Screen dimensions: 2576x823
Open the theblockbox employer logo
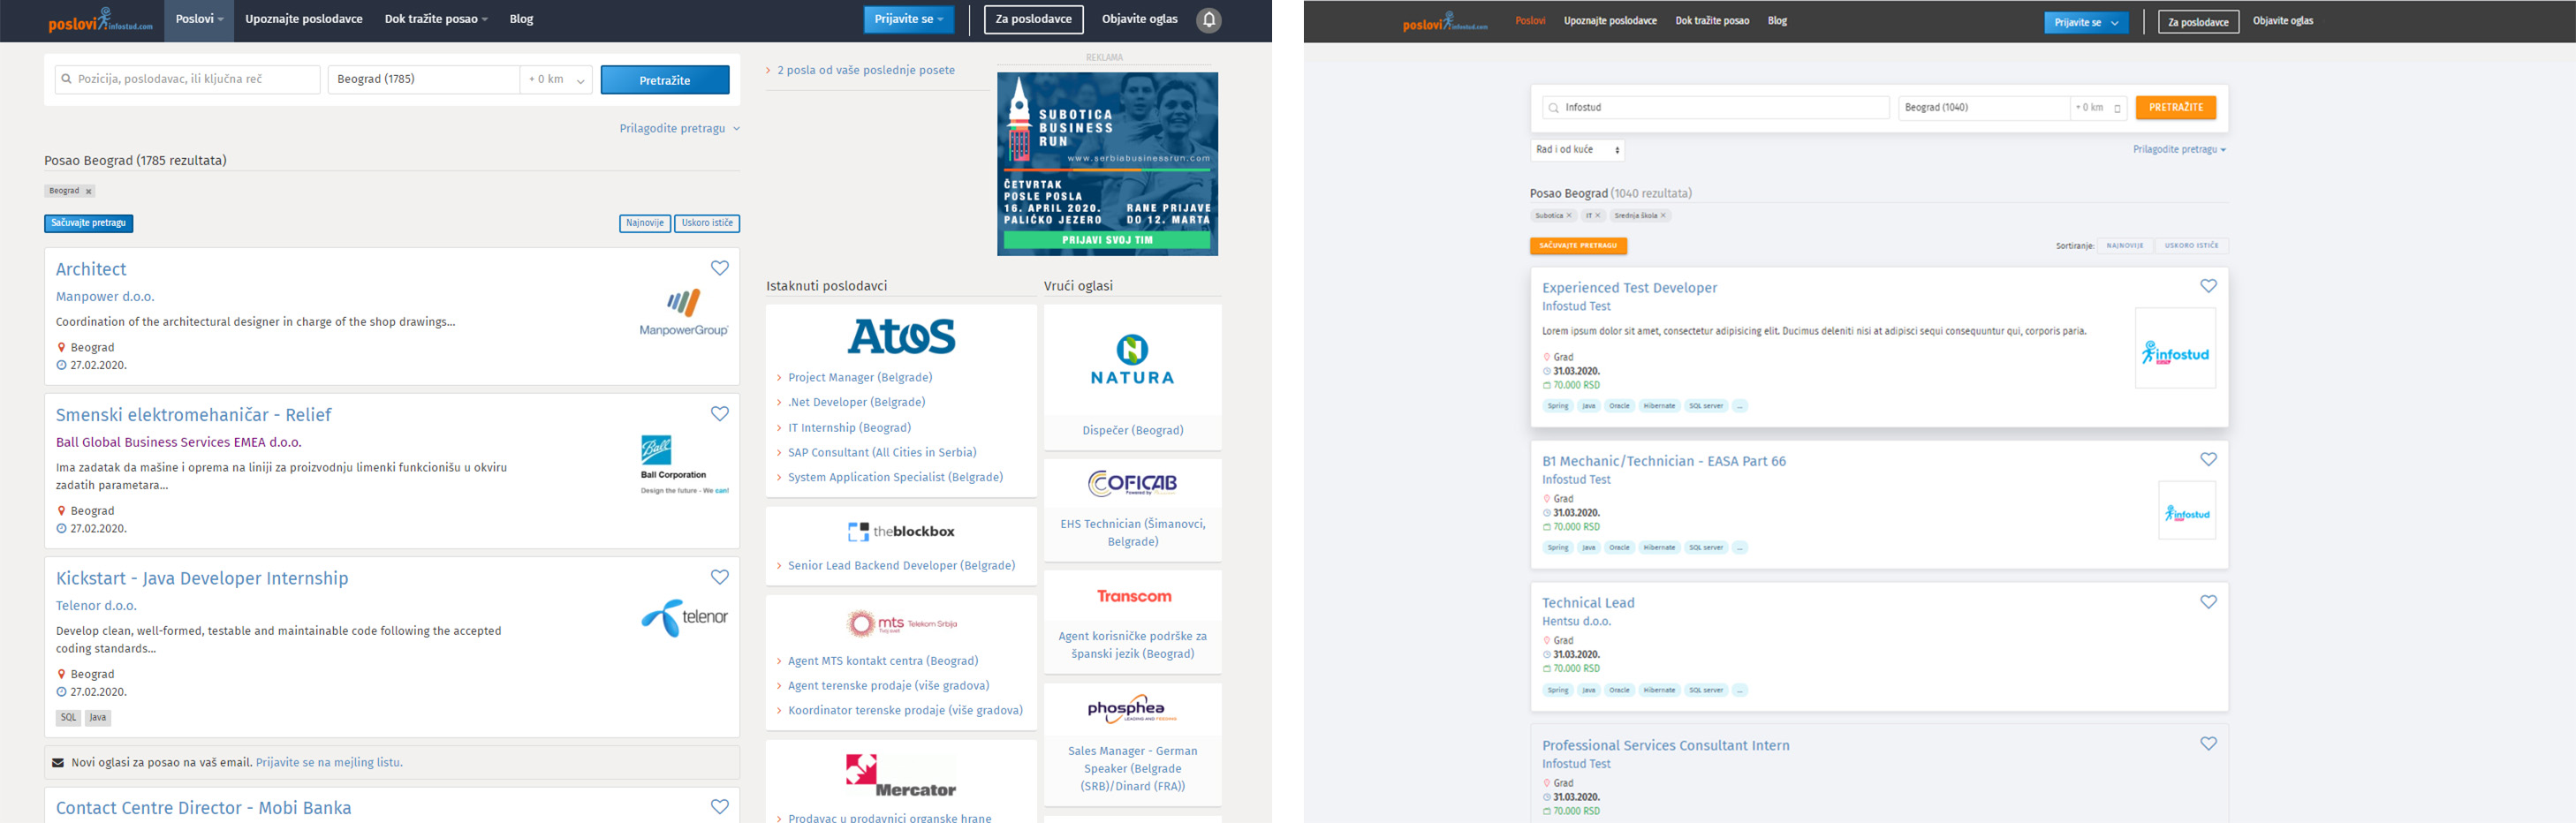click(x=901, y=531)
